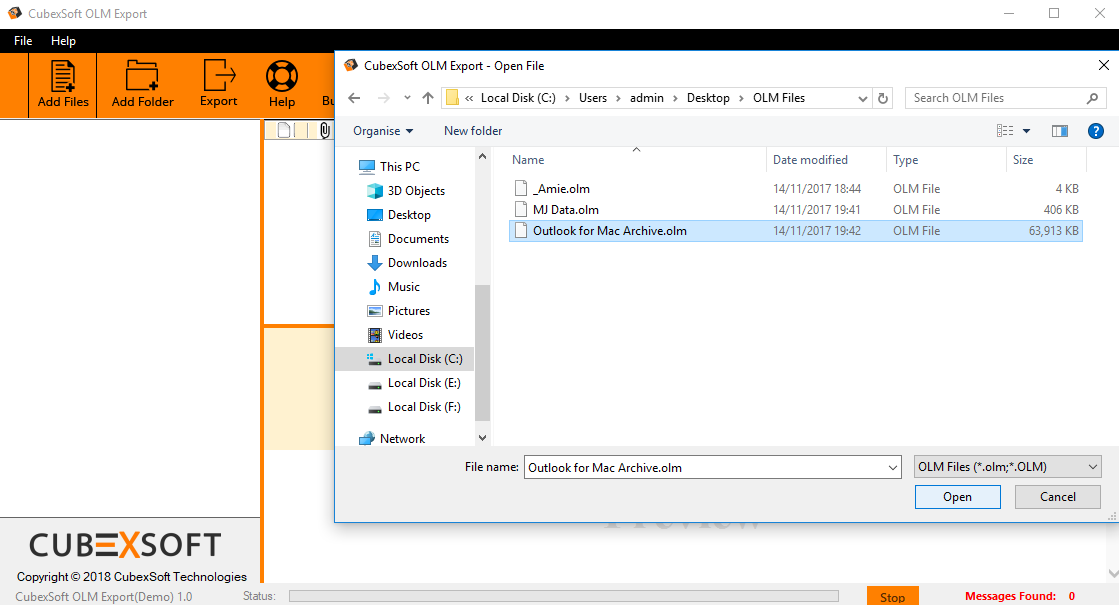Click the status progress bar
The width and height of the screenshot is (1119, 605).
point(564,596)
